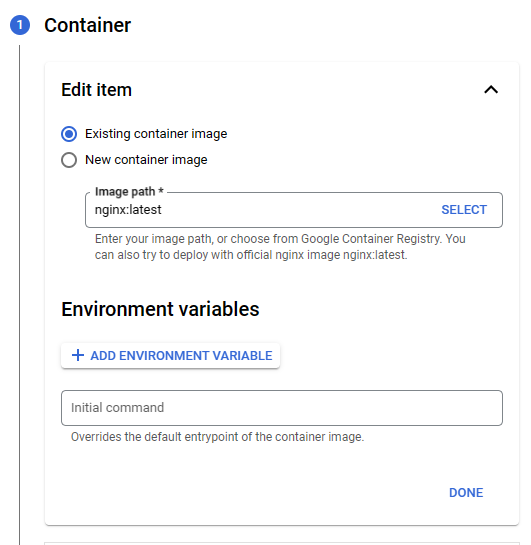Select the Existing container image radio button

tap(69, 134)
